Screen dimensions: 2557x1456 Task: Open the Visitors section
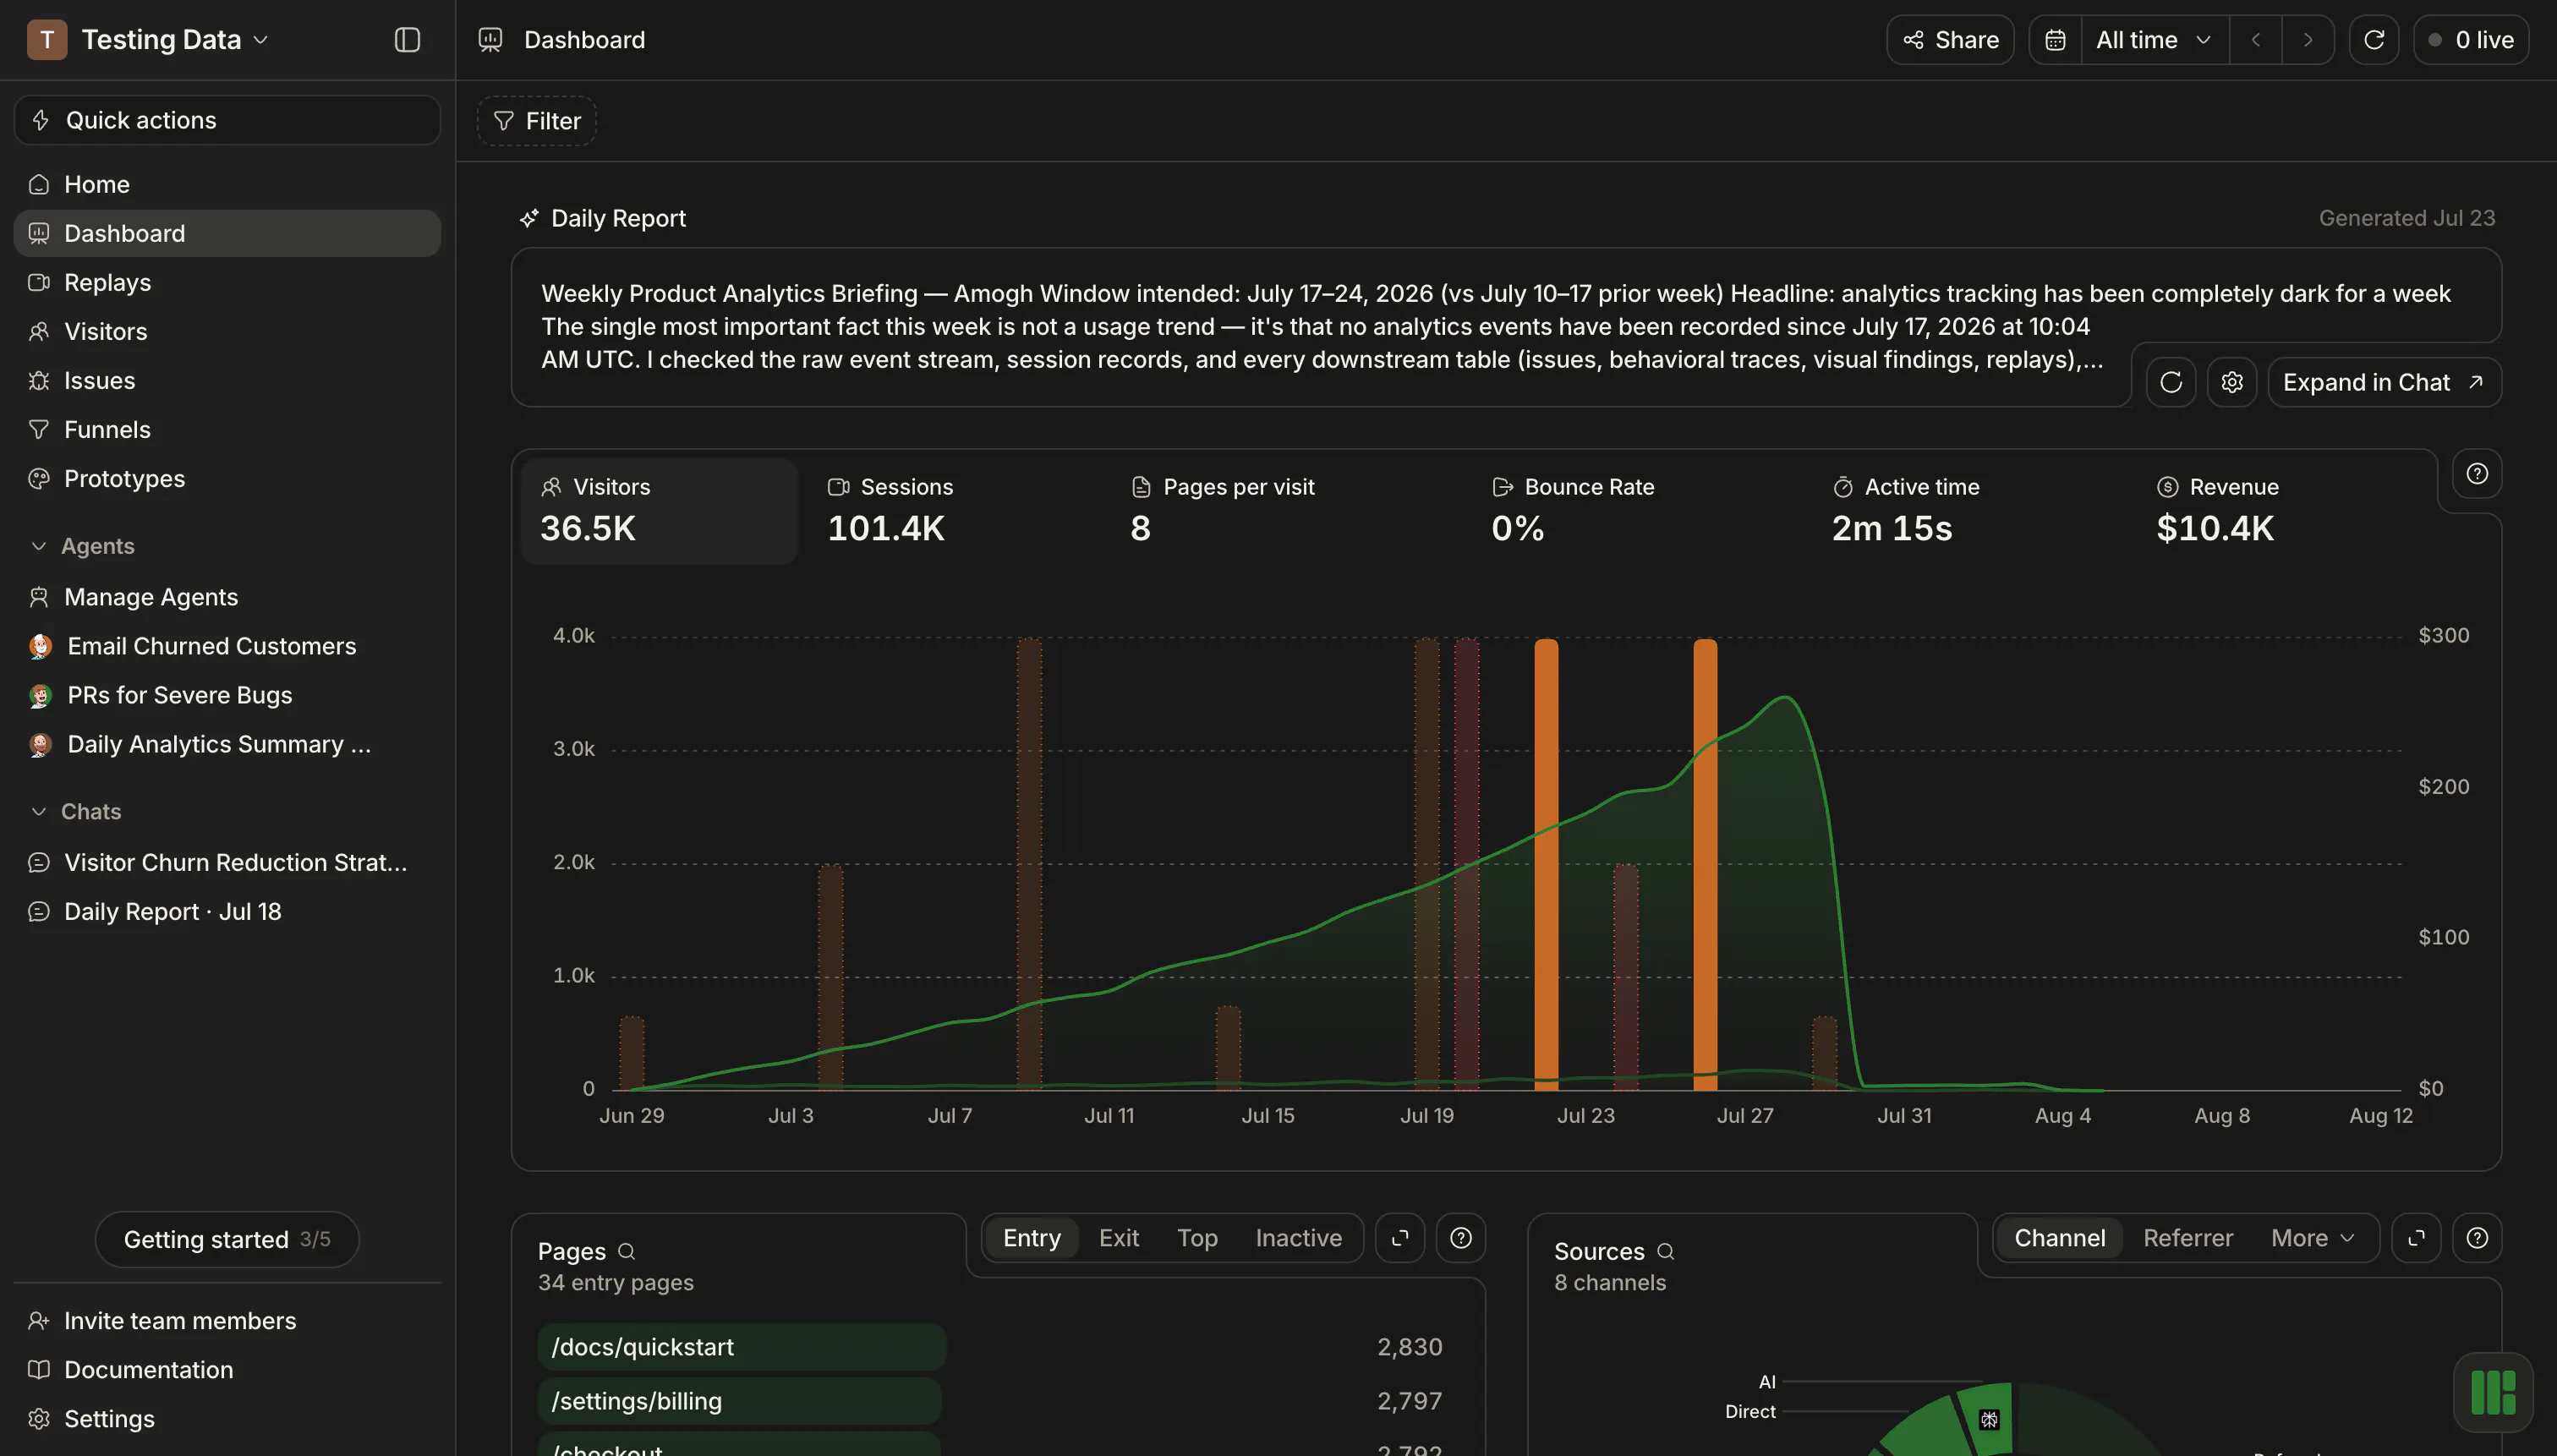[227, 331]
